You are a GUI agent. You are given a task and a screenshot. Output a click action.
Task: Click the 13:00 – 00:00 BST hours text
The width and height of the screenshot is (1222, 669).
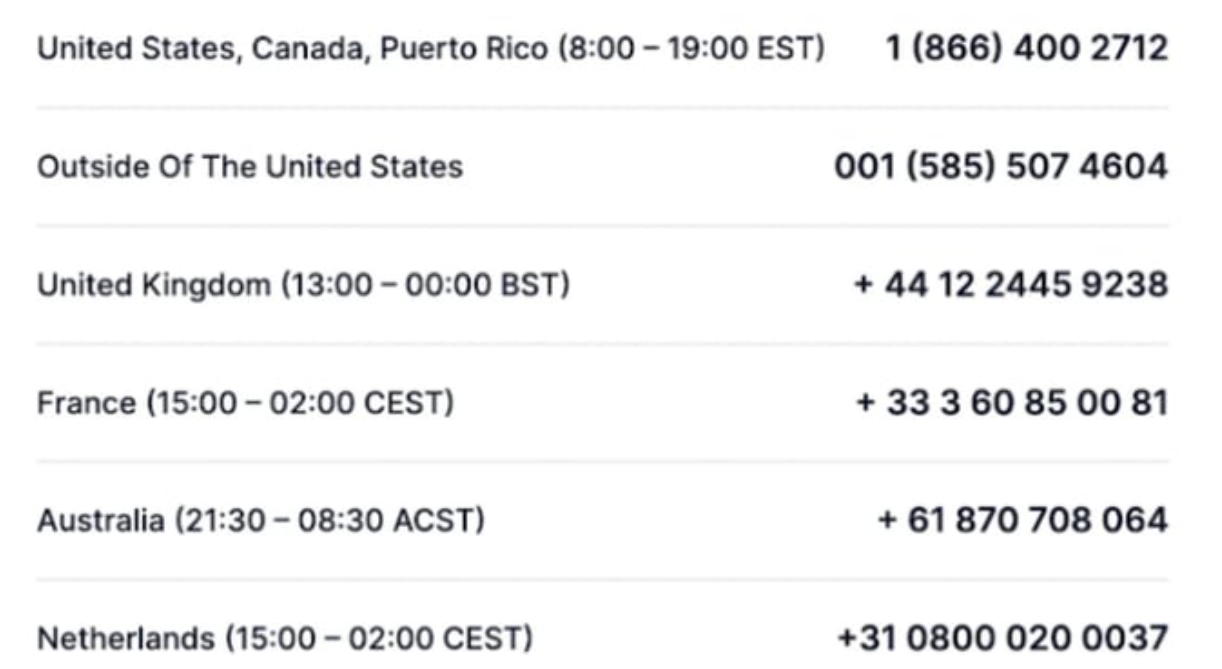(425, 285)
